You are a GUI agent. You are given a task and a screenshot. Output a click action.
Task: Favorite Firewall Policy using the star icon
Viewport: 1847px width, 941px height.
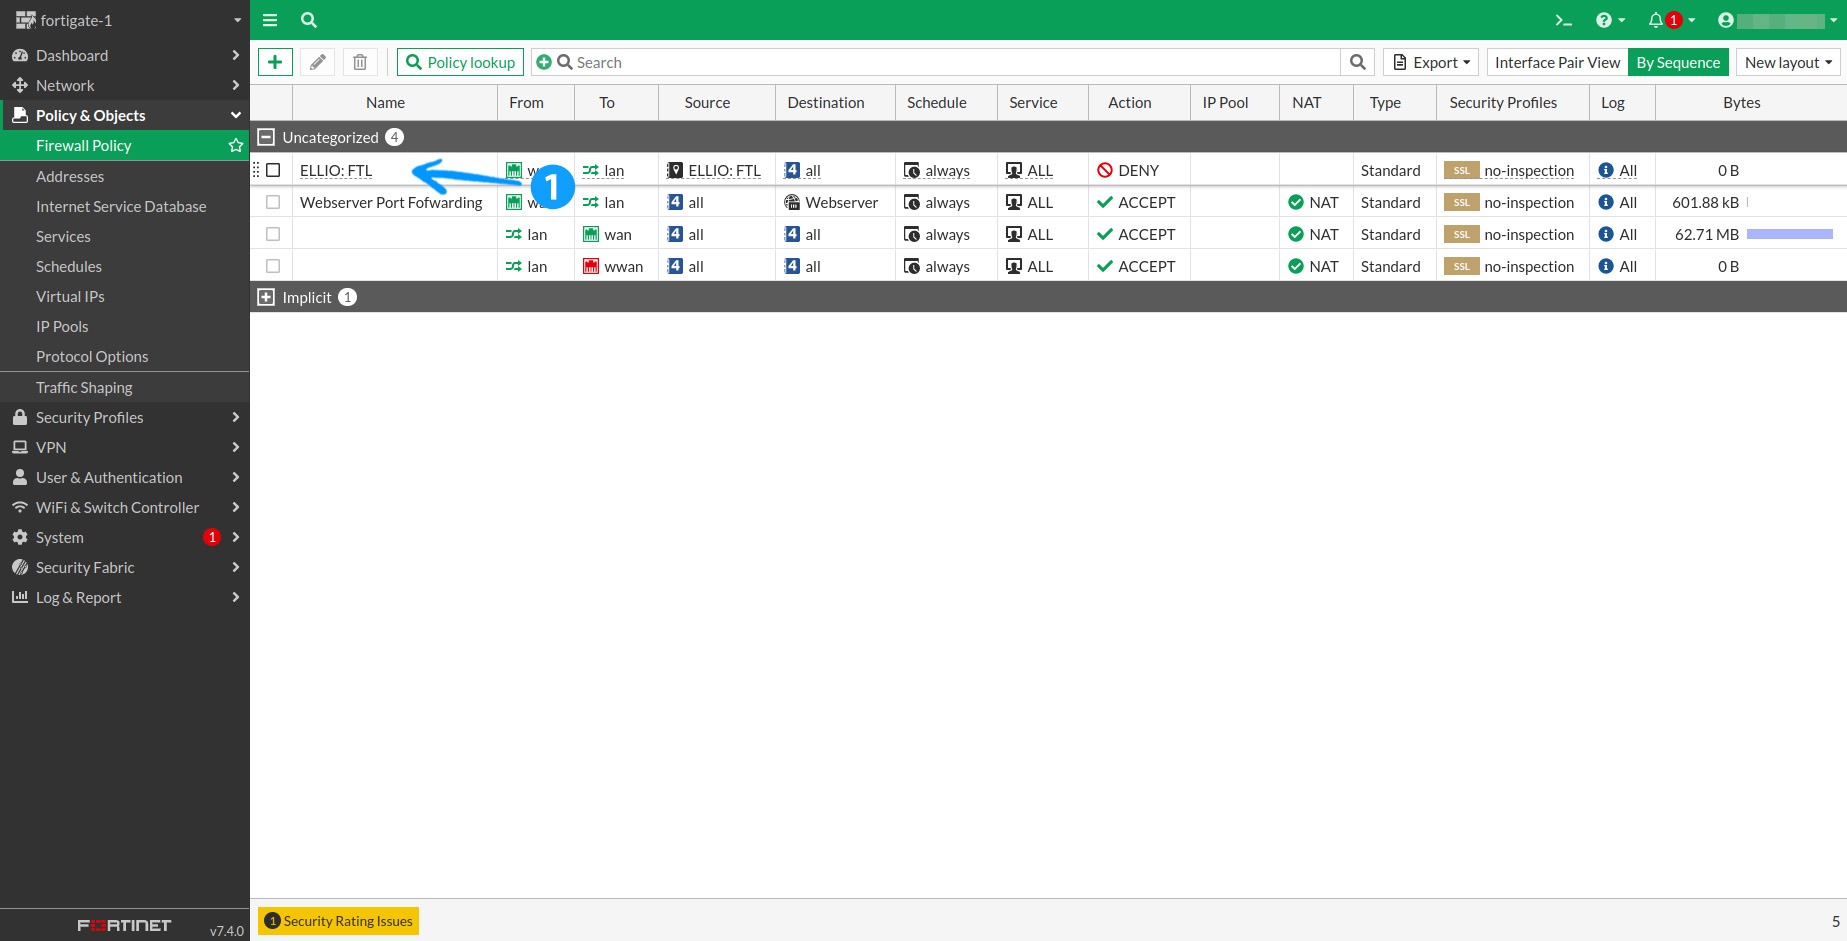[236, 146]
